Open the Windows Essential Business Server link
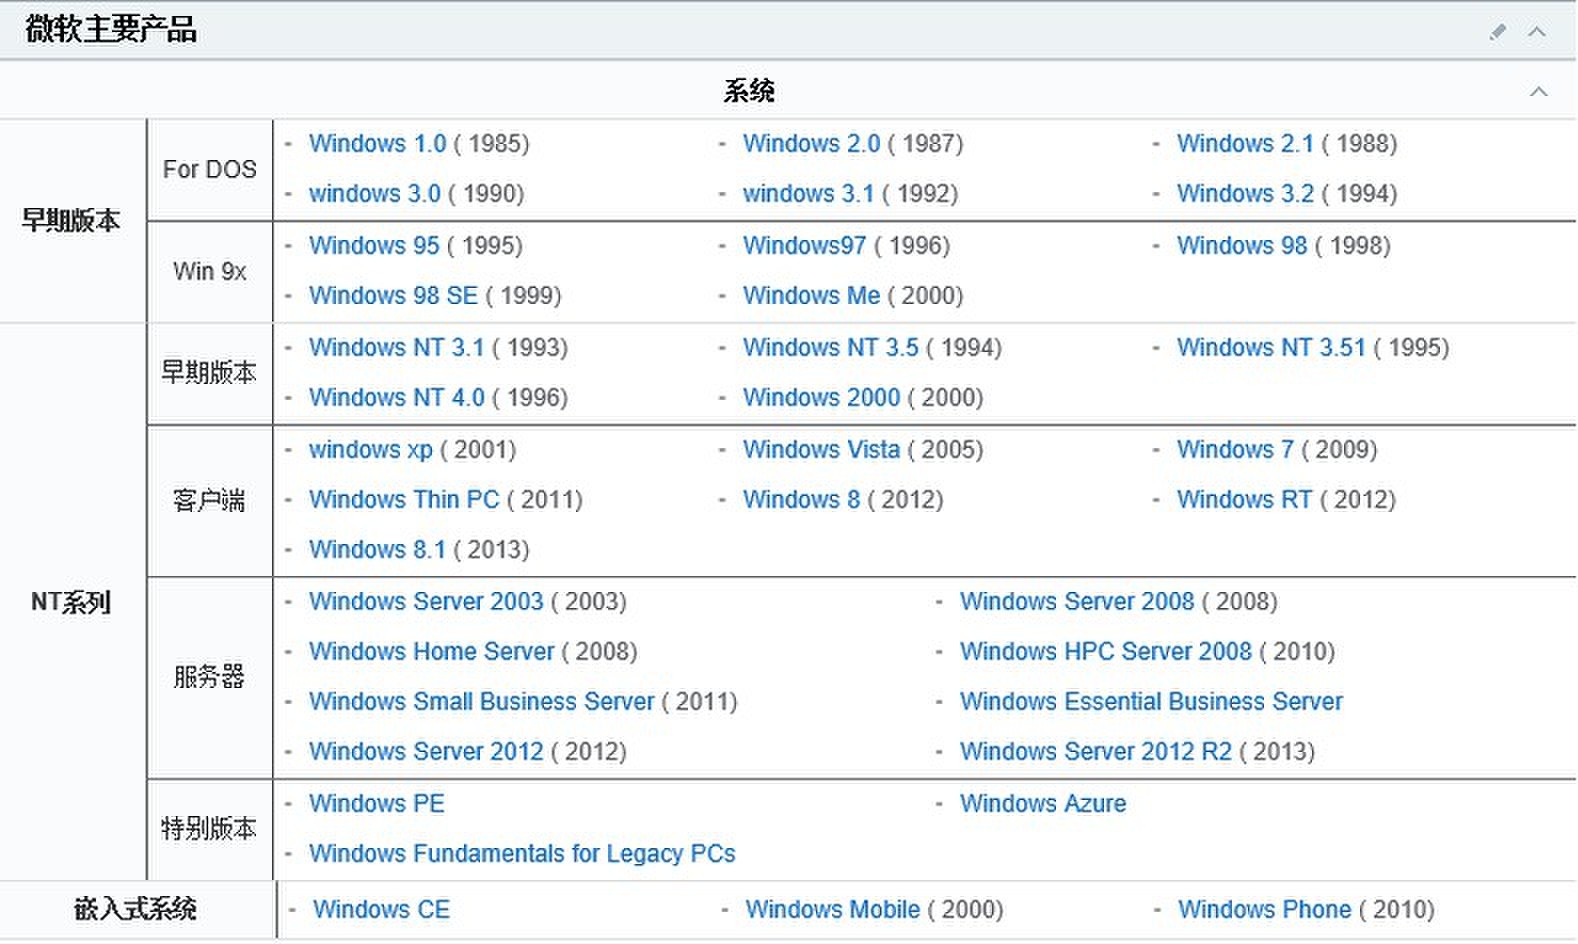This screenshot has height=944, width=1578. coord(1151,701)
